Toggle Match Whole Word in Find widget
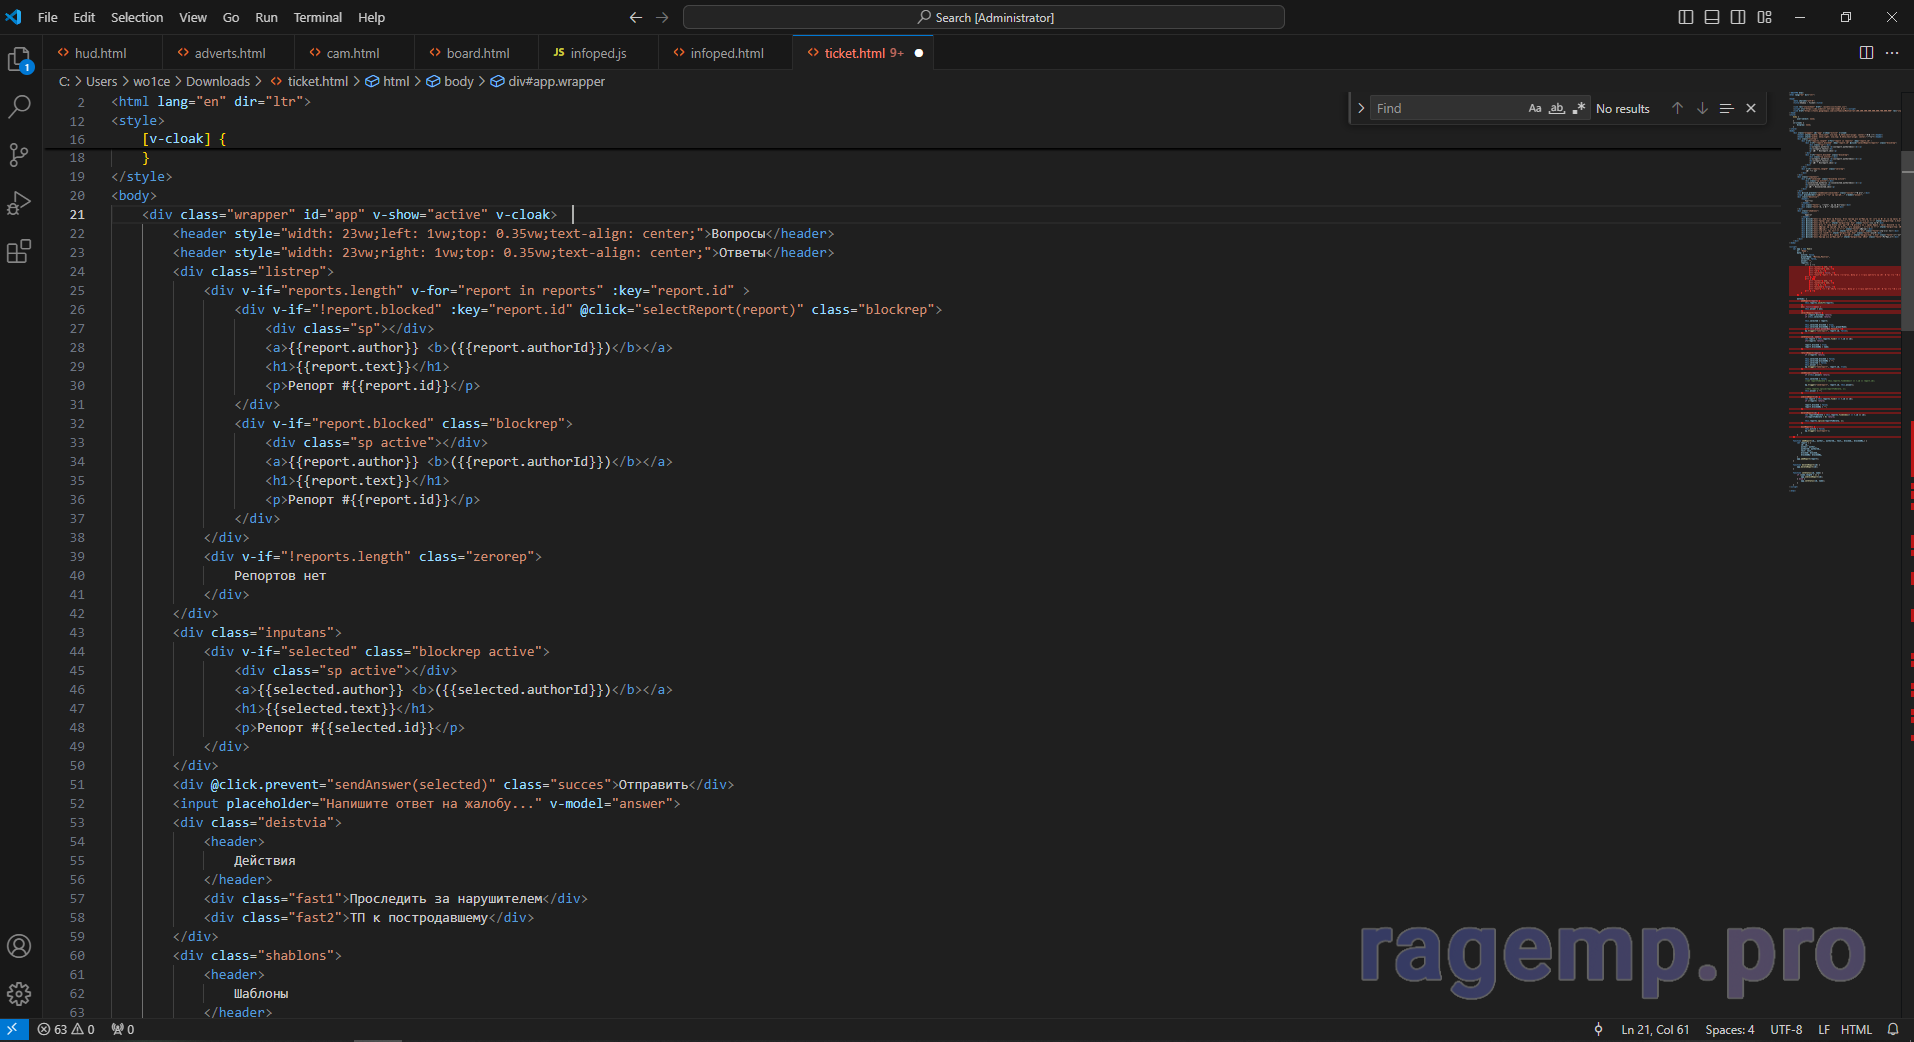This screenshot has width=1914, height=1042. (1557, 108)
